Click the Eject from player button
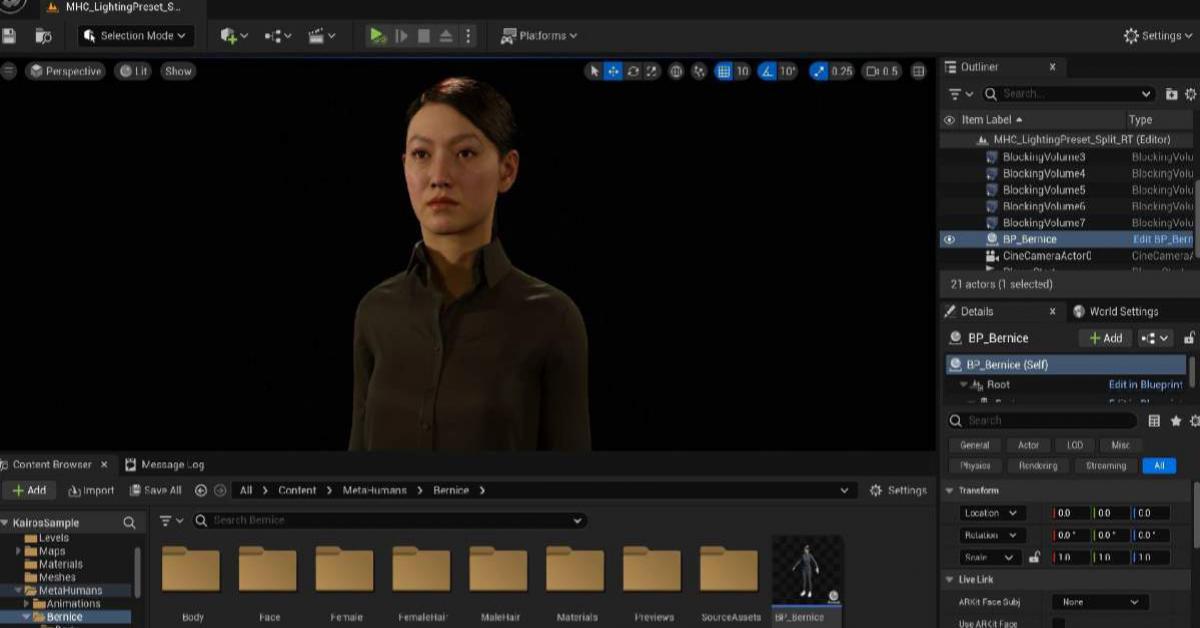This screenshot has width=1200, height=628. click(446, 35)
